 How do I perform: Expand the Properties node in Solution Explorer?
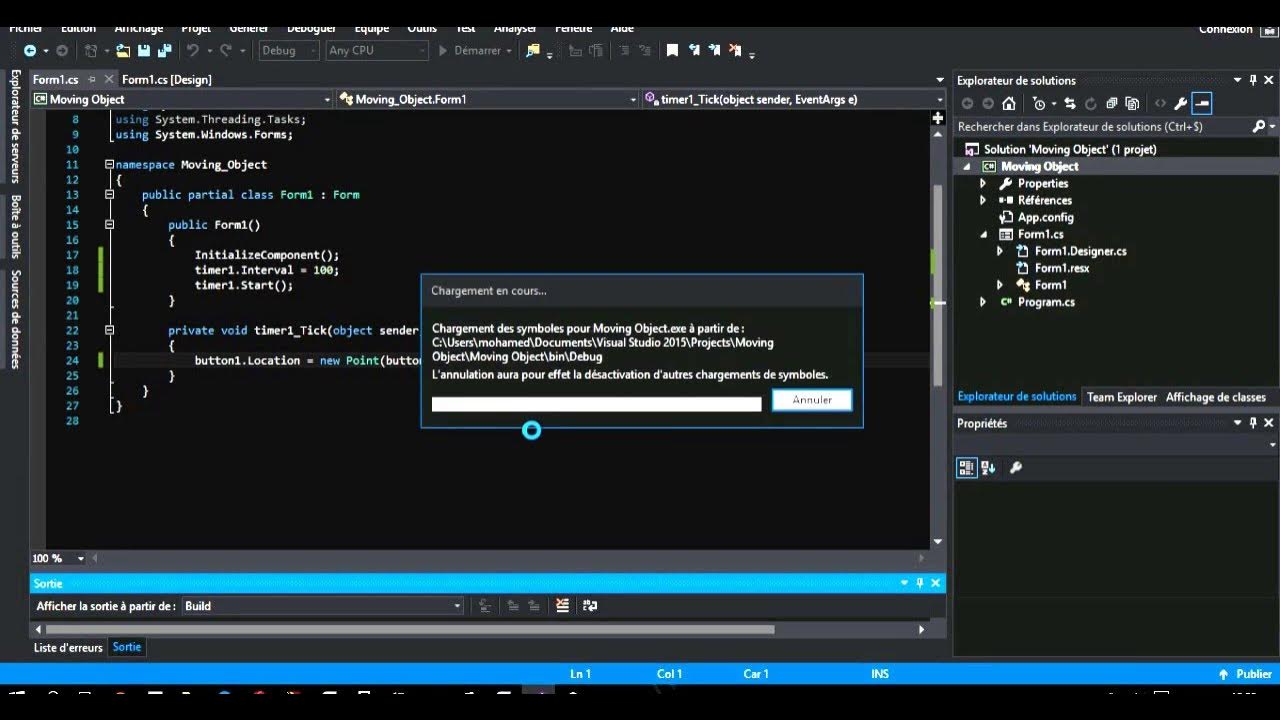(x=983, y=184)
